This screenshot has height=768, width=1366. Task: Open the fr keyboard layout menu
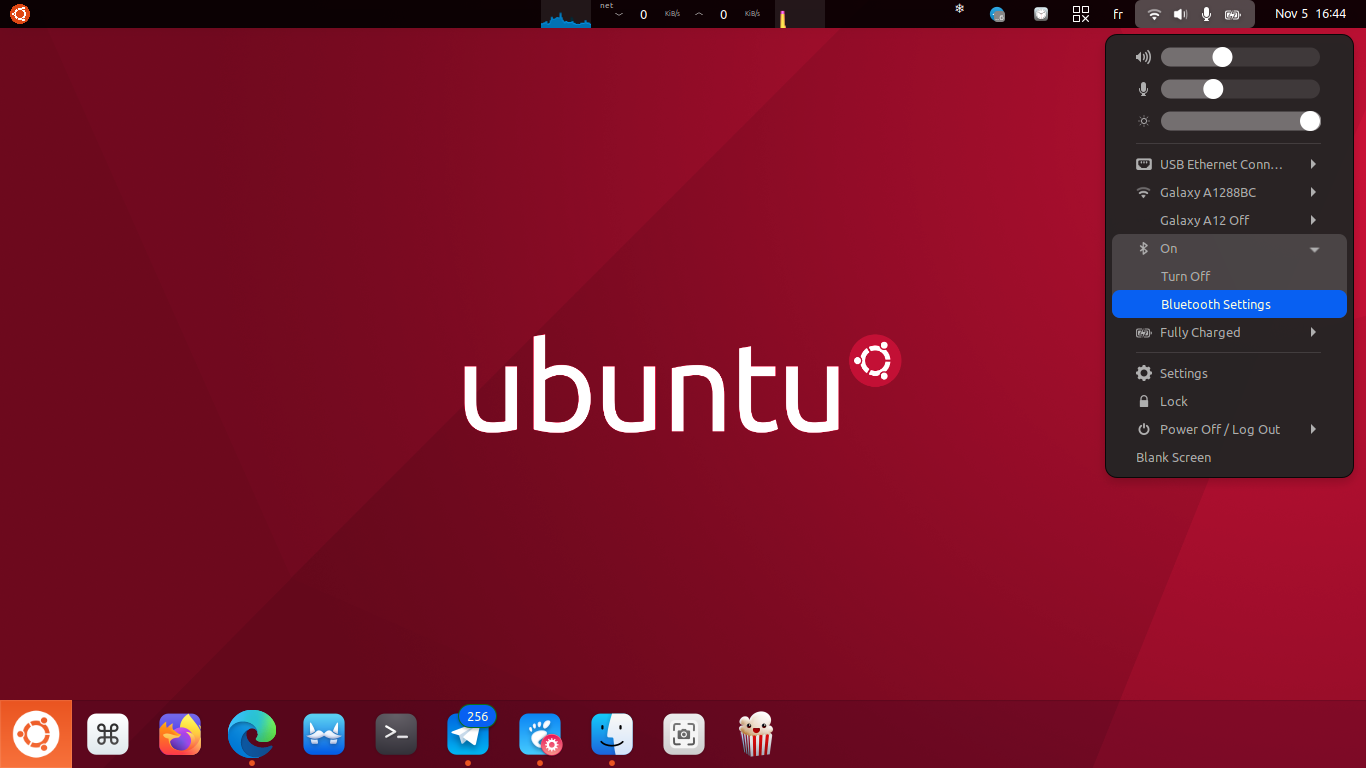coord(1118,14)
